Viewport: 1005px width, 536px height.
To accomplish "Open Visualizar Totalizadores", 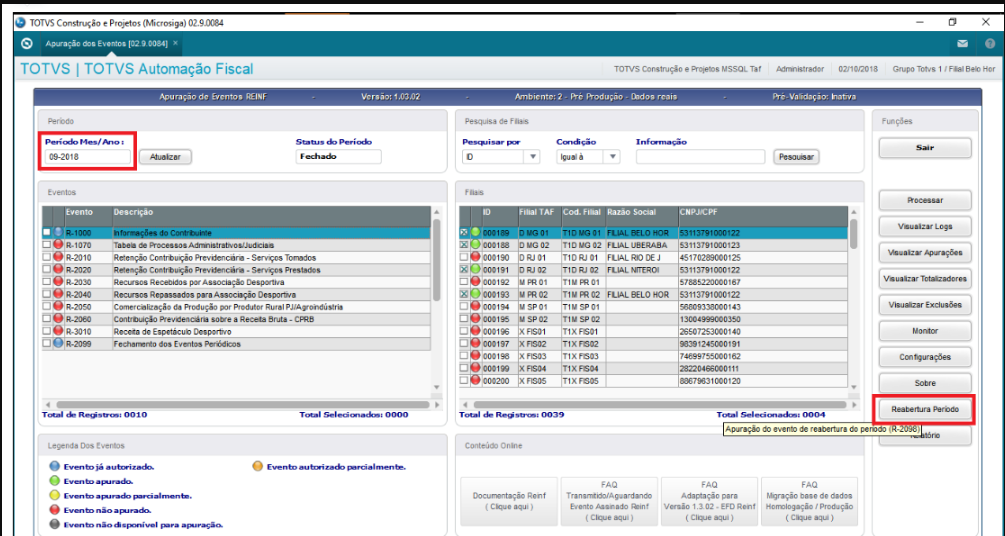I will click(x=925, y=279).
